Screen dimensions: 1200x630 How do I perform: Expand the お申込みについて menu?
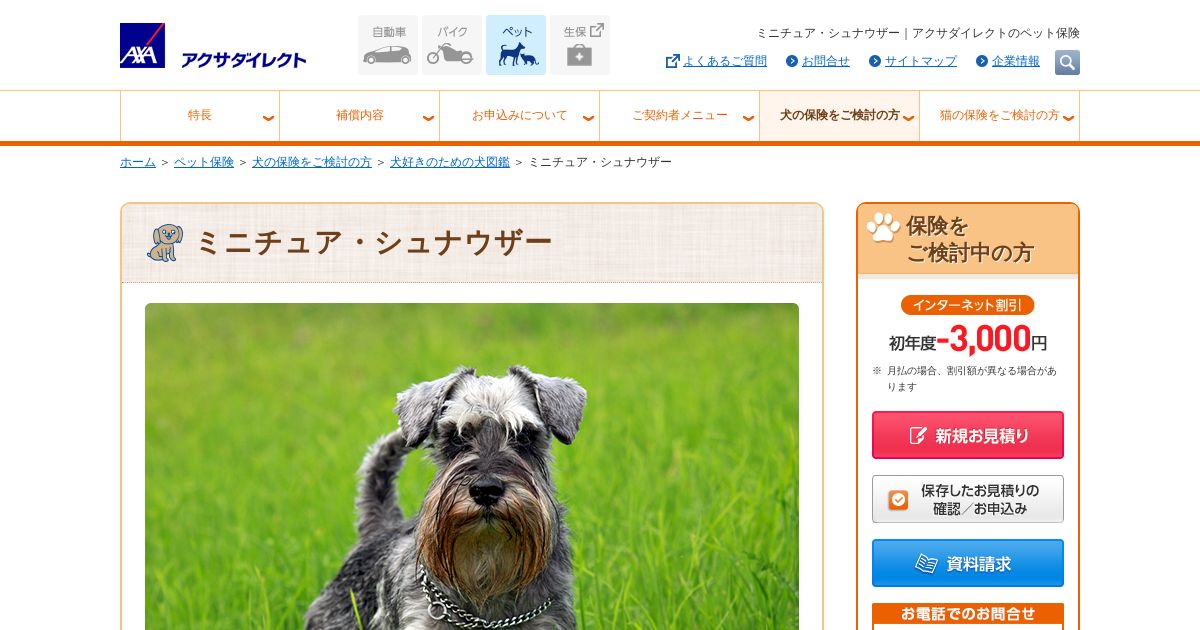(520, 116)
